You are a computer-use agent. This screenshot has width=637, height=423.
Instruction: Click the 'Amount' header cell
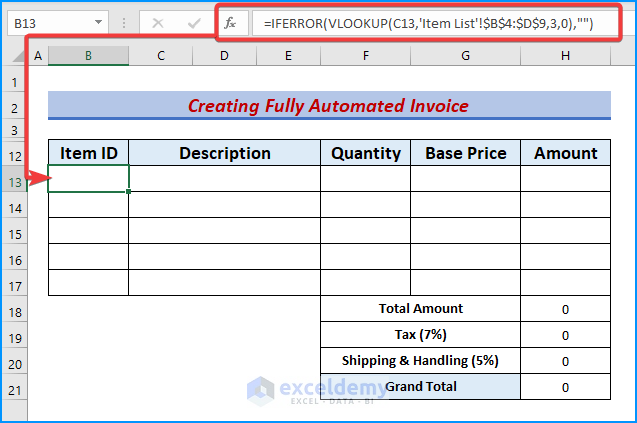tap(566, 153)
